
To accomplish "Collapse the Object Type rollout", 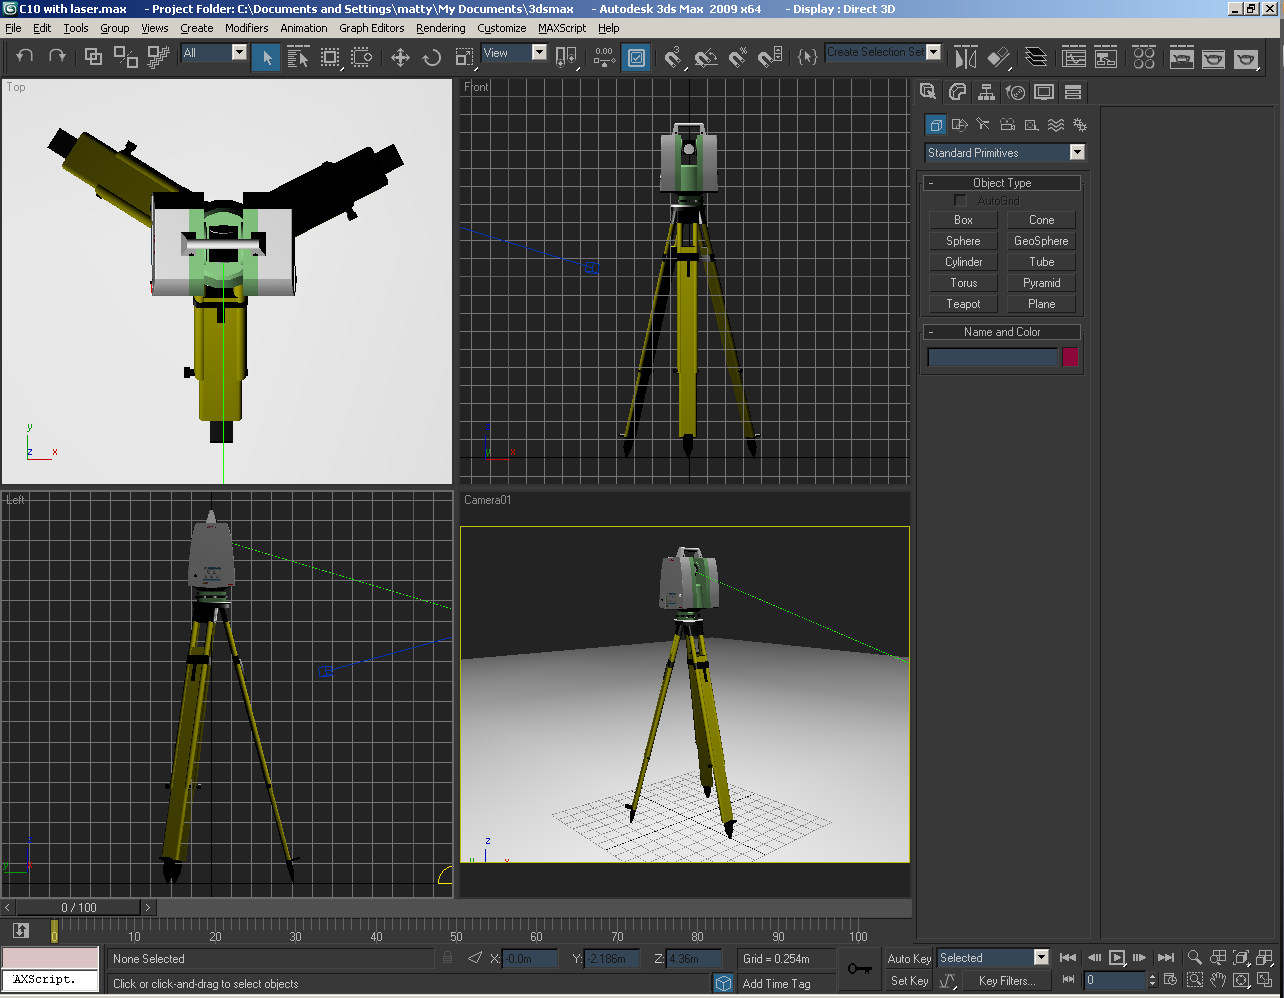I will pyautogui.click(x=1001, y=183).
